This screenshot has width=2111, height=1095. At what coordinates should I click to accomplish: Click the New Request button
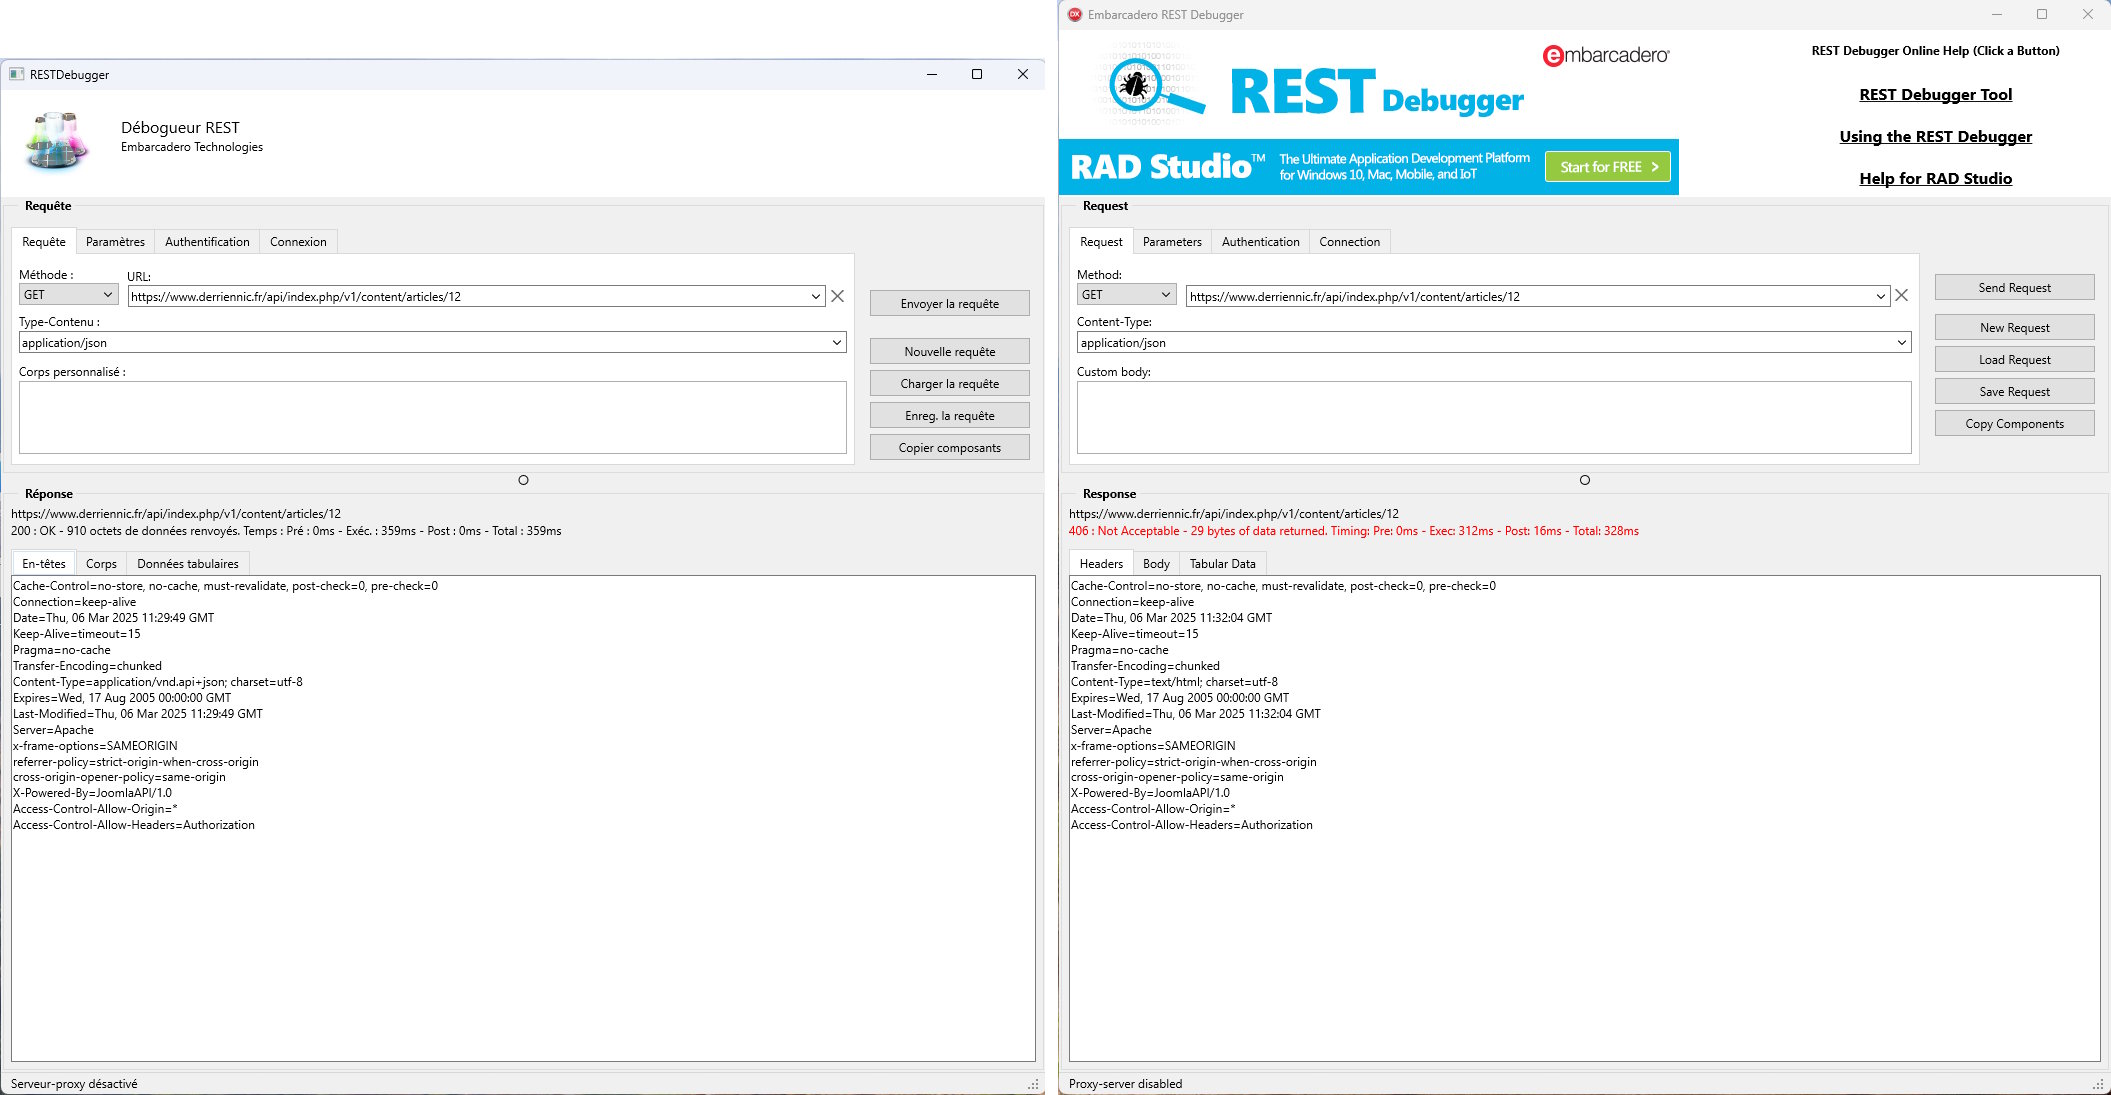pyautogui.click(x=2014, y=328)
